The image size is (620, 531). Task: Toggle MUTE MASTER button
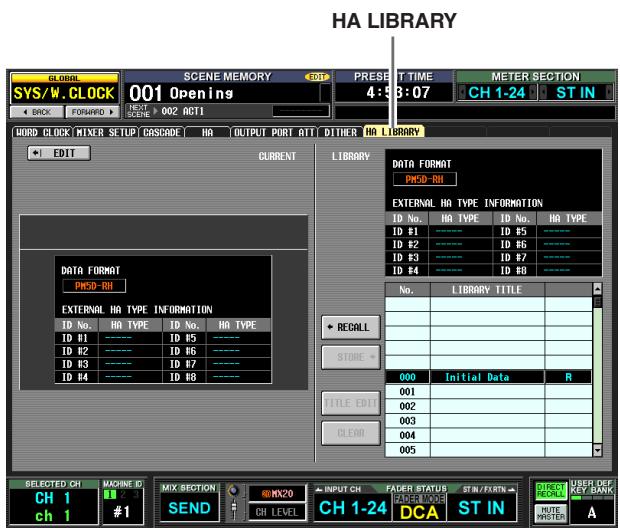coord(550,513)
